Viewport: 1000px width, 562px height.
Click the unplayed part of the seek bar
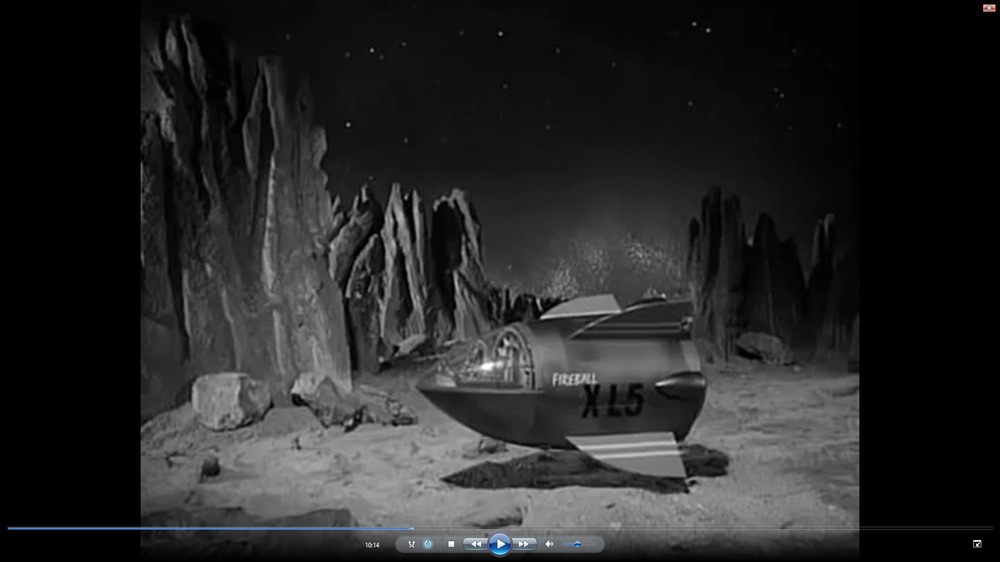point(700,528)
